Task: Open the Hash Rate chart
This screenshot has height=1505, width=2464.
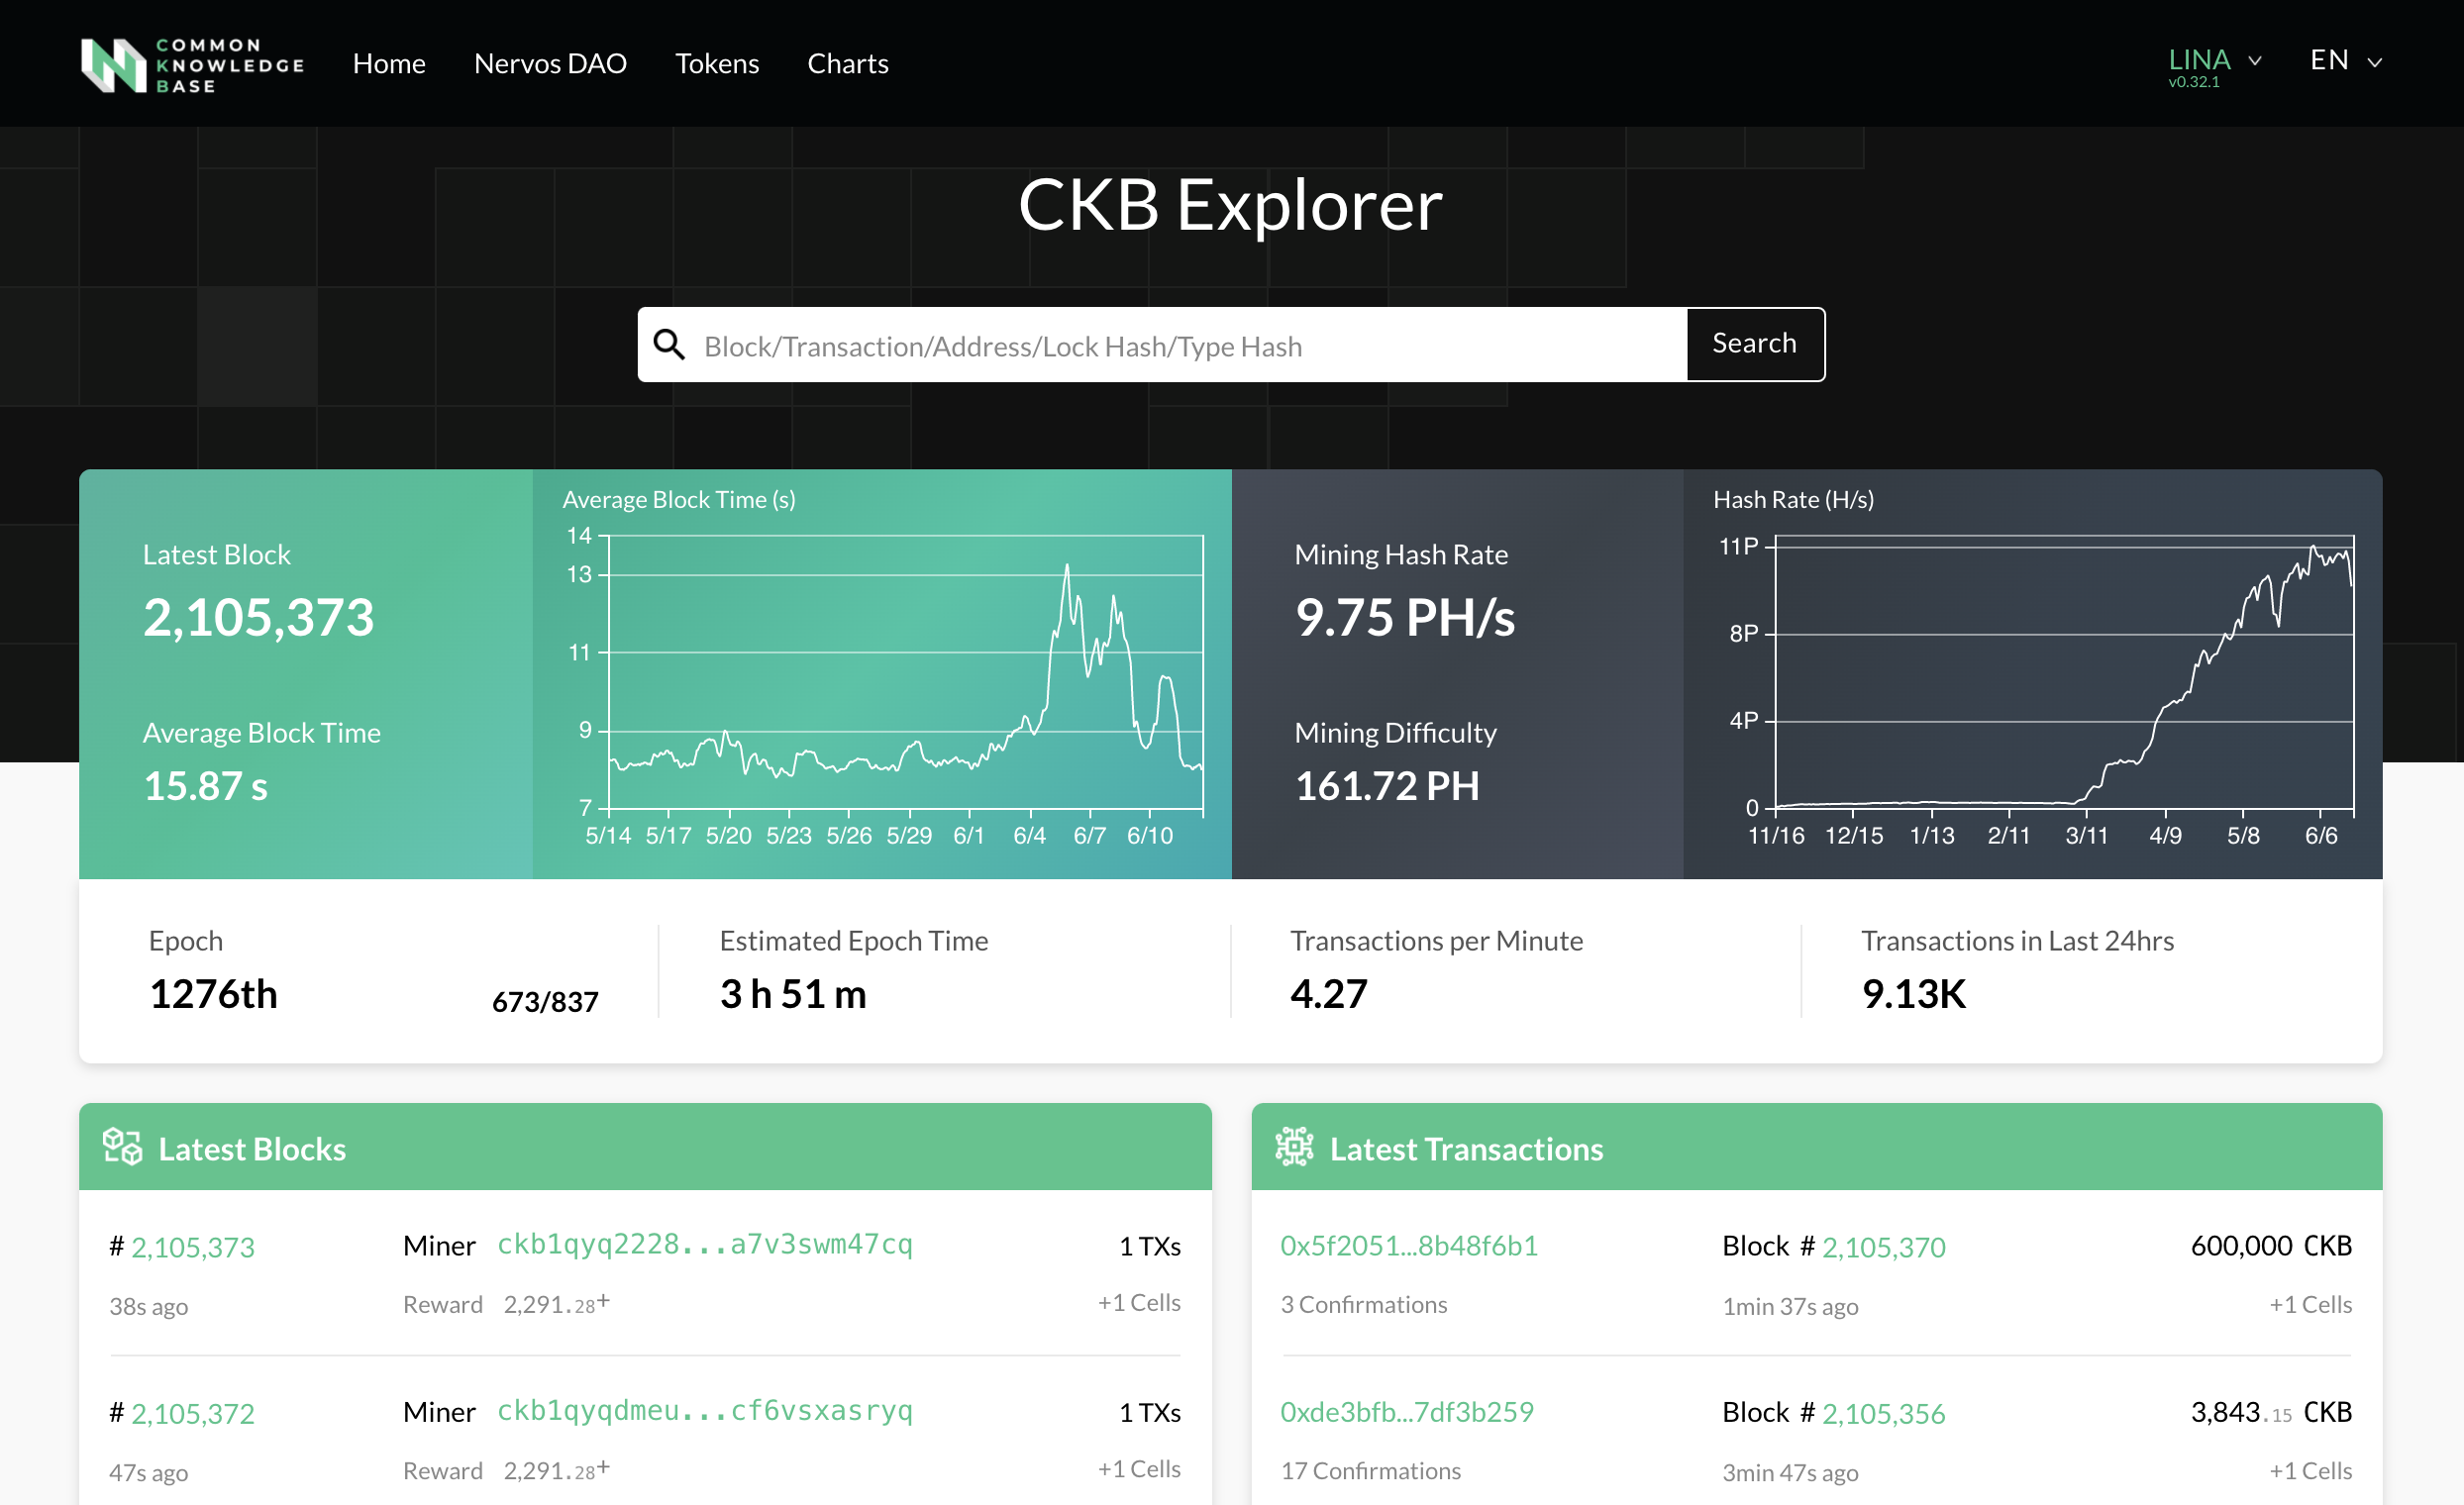Action: [x=2032, y=674]
